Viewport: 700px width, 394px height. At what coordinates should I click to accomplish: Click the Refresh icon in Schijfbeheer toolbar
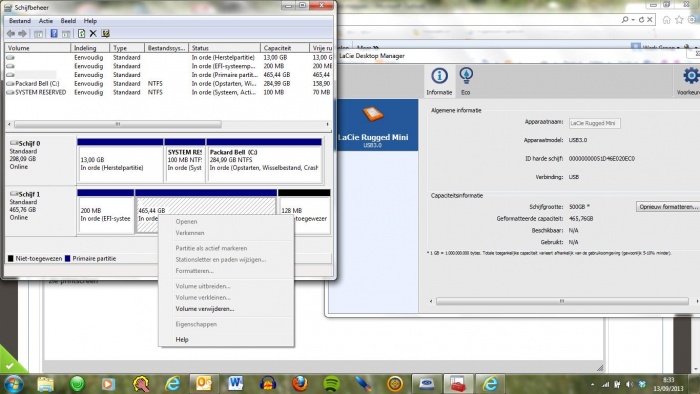pyautogui.click(x=81, y=33)
